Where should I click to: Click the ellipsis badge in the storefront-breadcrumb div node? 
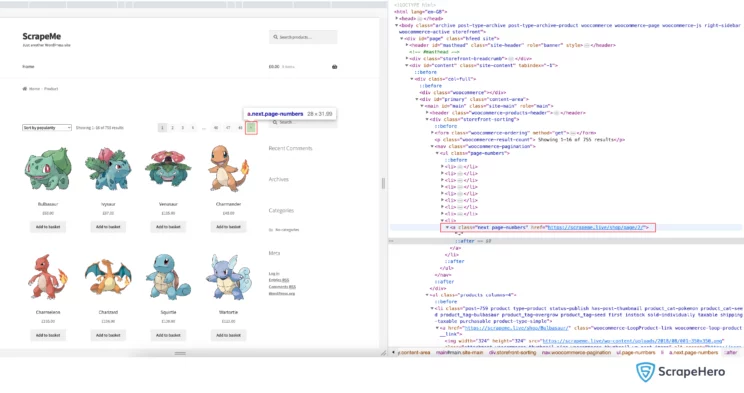[511, 59]
